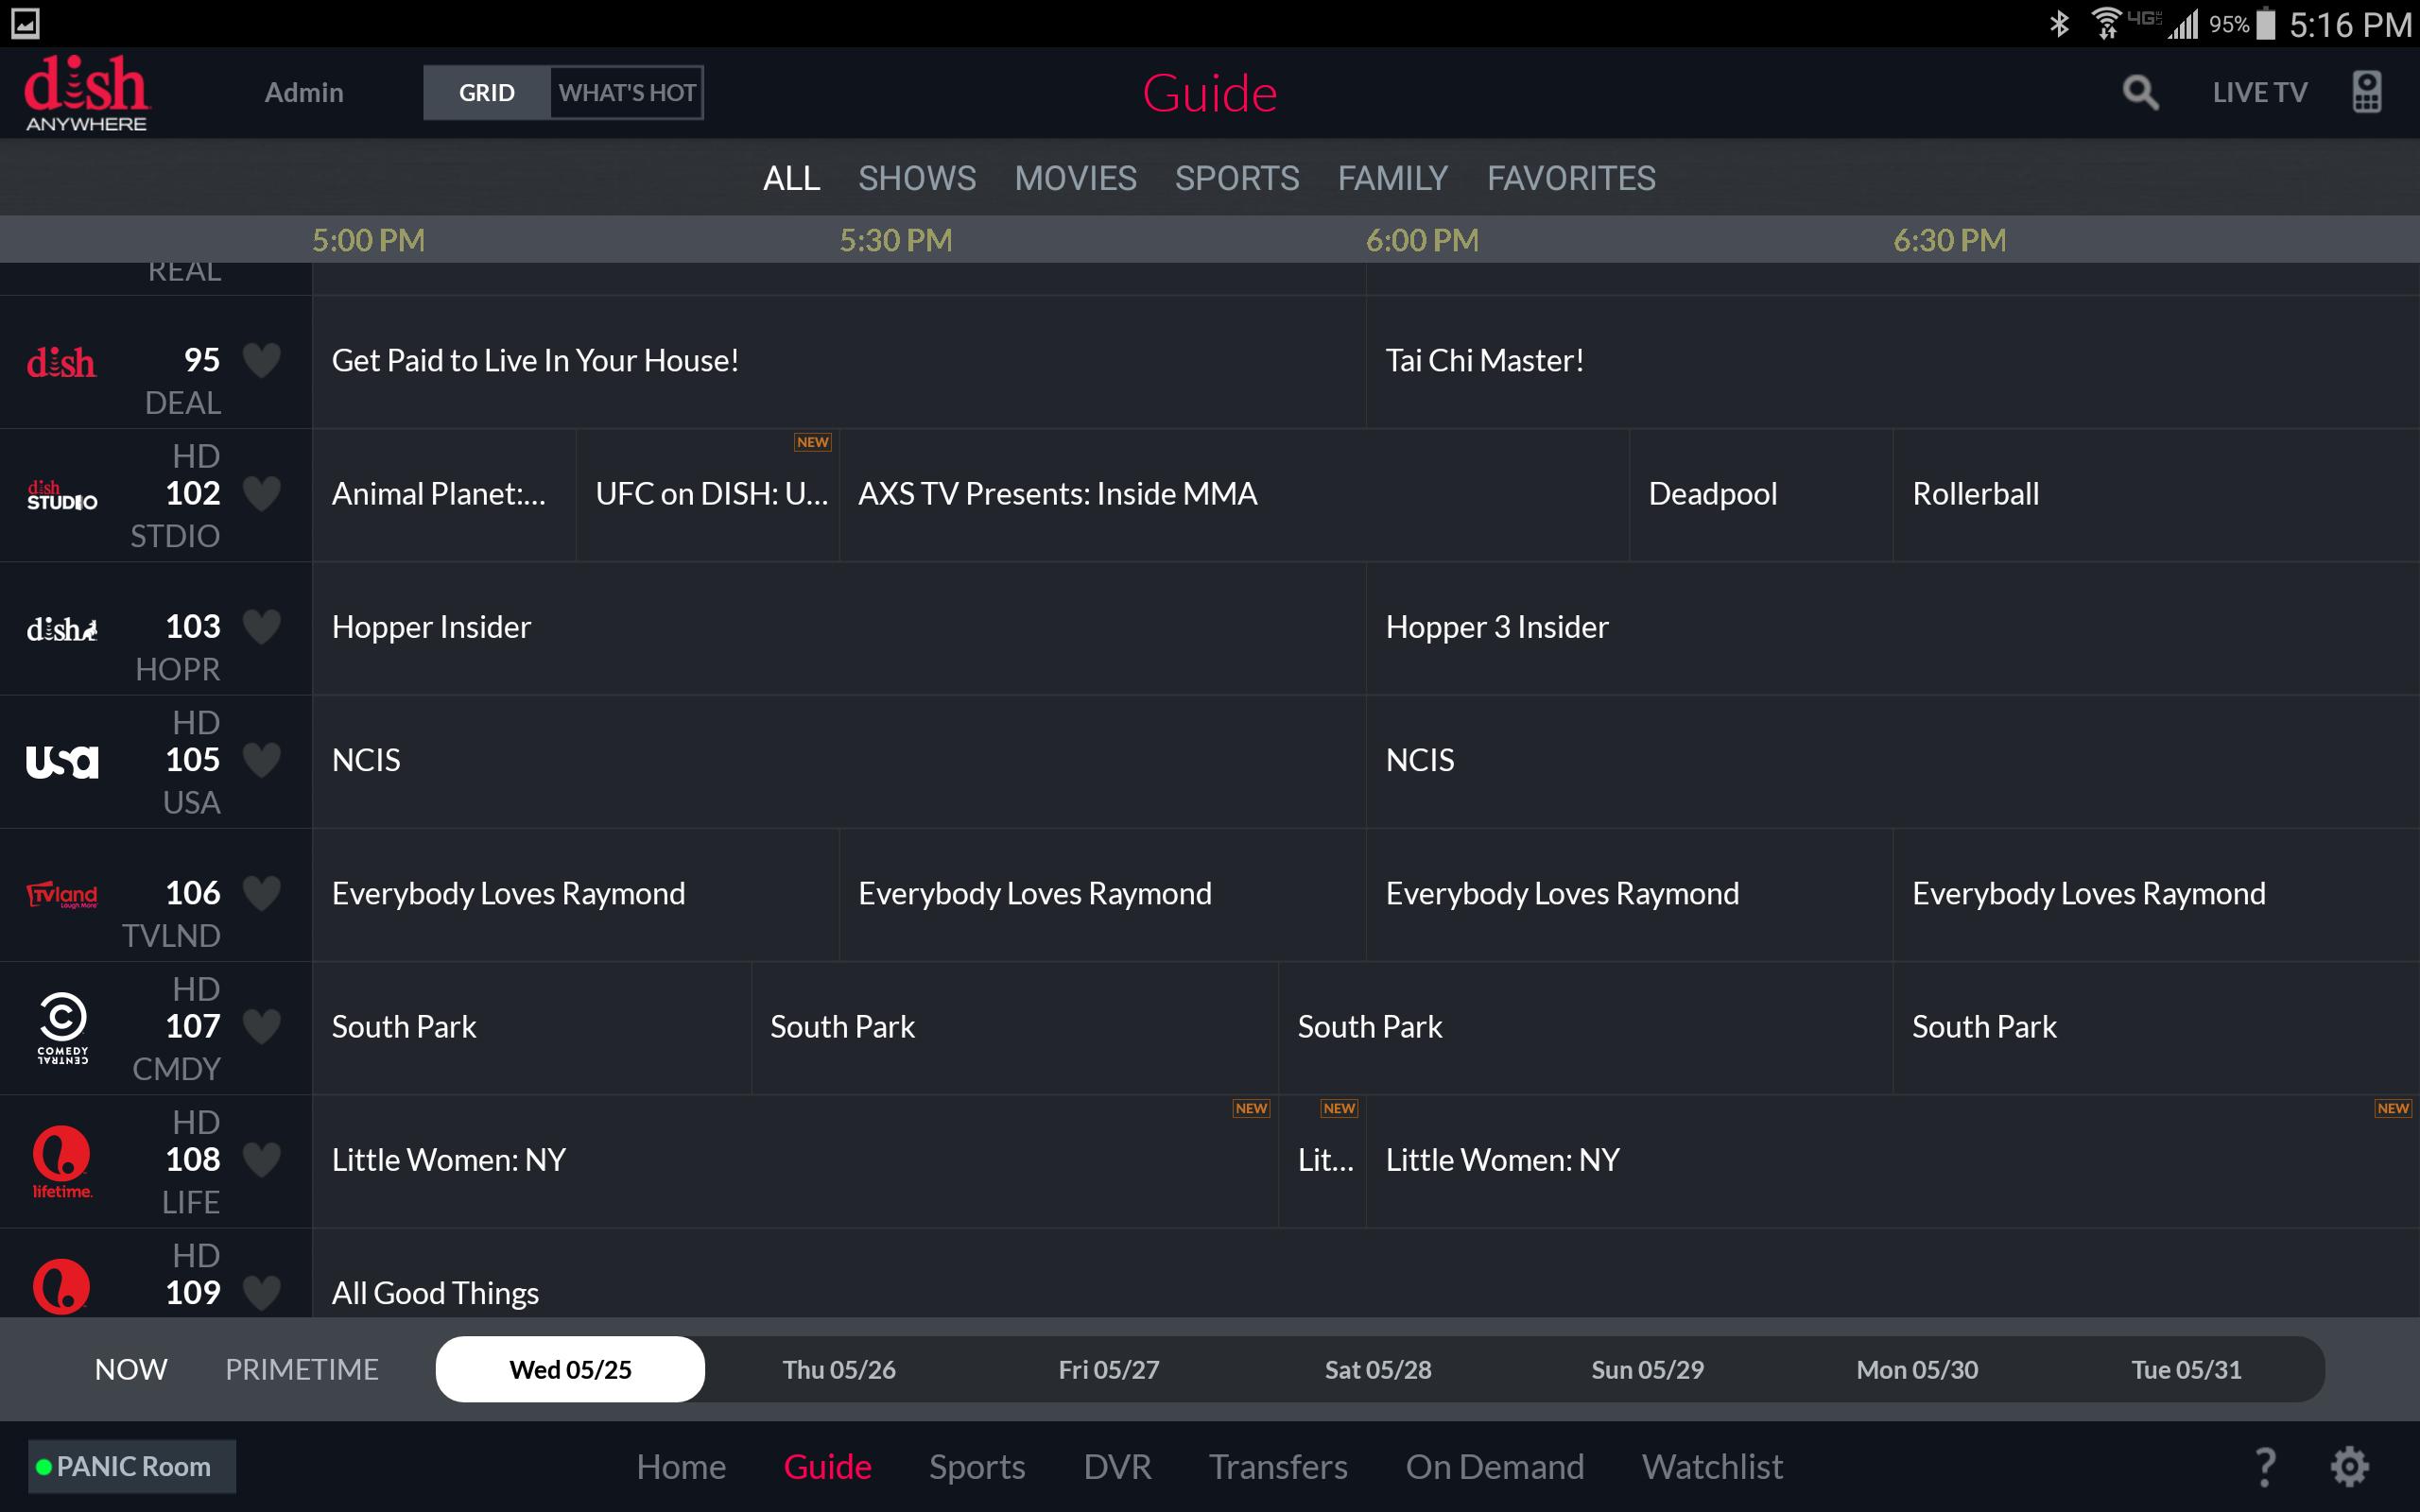Filter guide by MOVIES
The height and width of the screenshot is (1512, 2420).
[1075, 178]
